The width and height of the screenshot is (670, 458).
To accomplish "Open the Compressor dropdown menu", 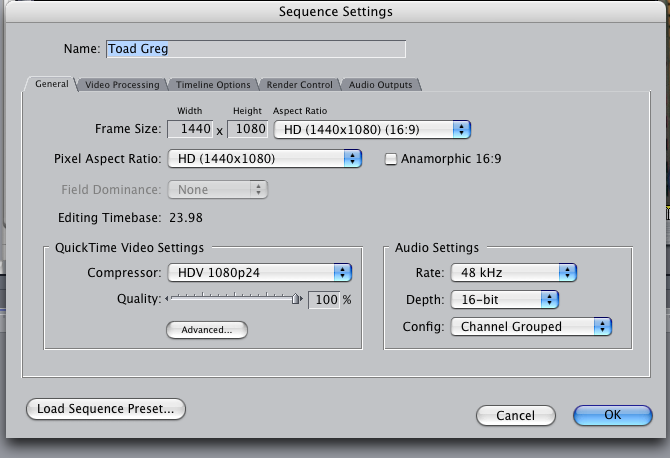I will 258,272.
